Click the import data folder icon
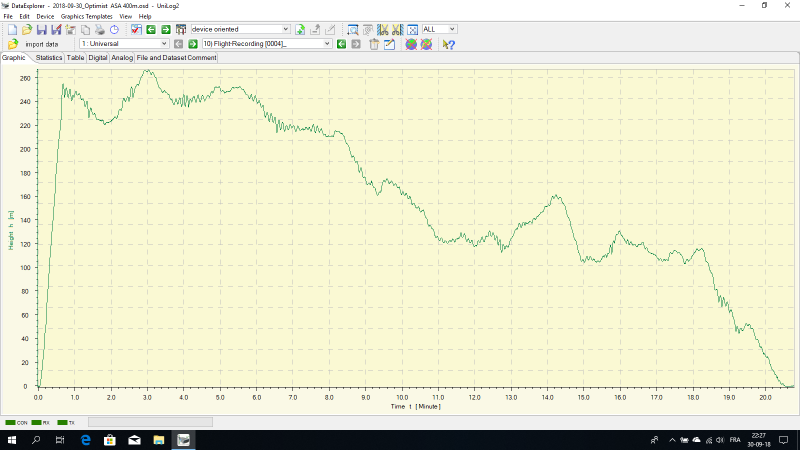The height and width of the screenshot is (450, 800). click(12, 44)
